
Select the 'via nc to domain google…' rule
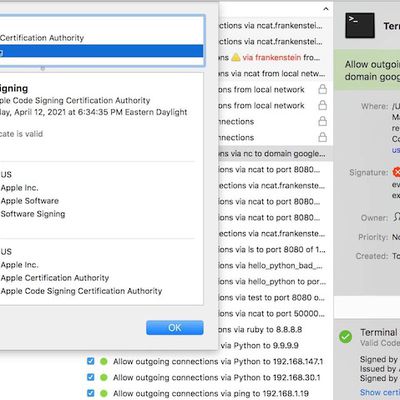275,153
